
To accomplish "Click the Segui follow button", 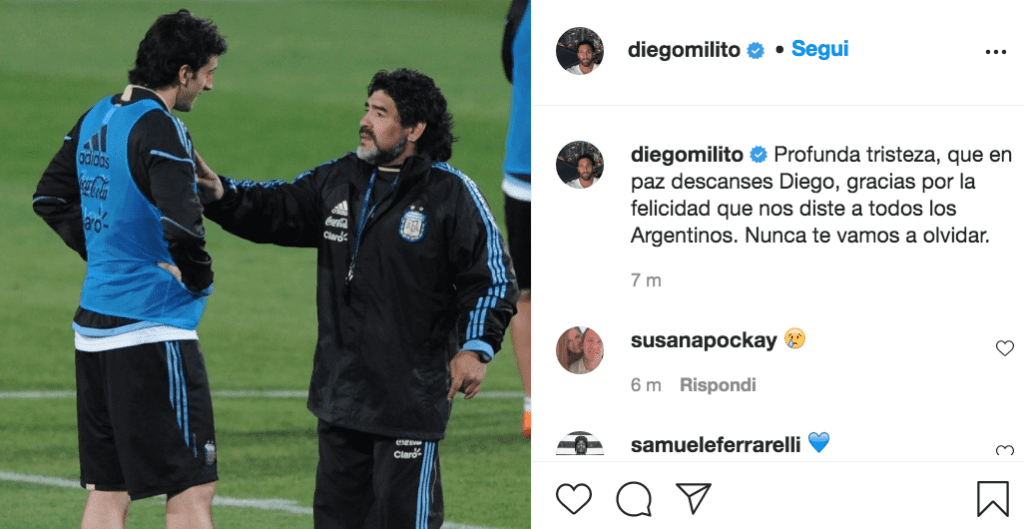I will tap(820, 49).
